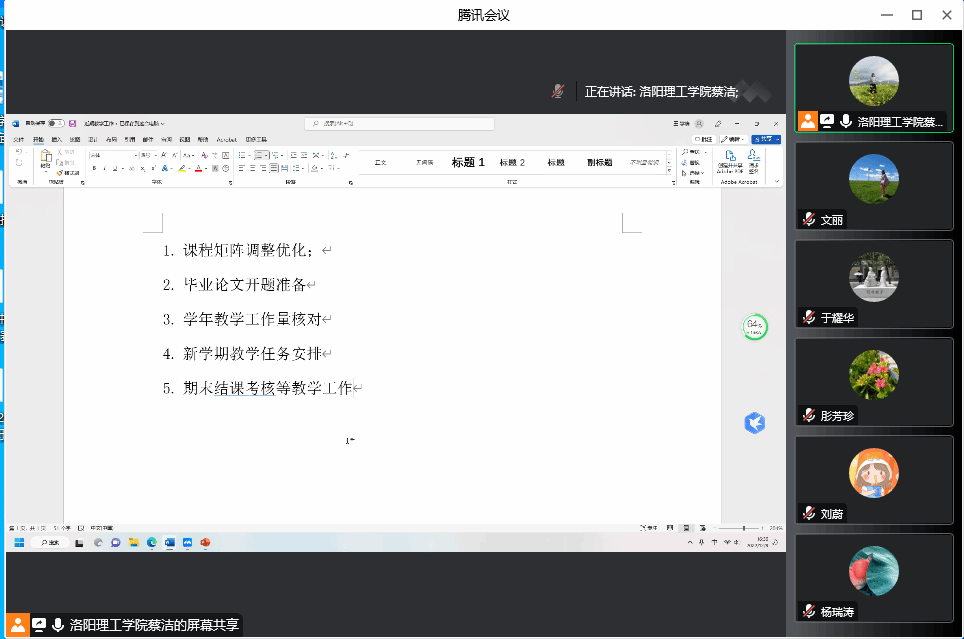Open PowerPoint from the shared taskbar

[205, 542]
